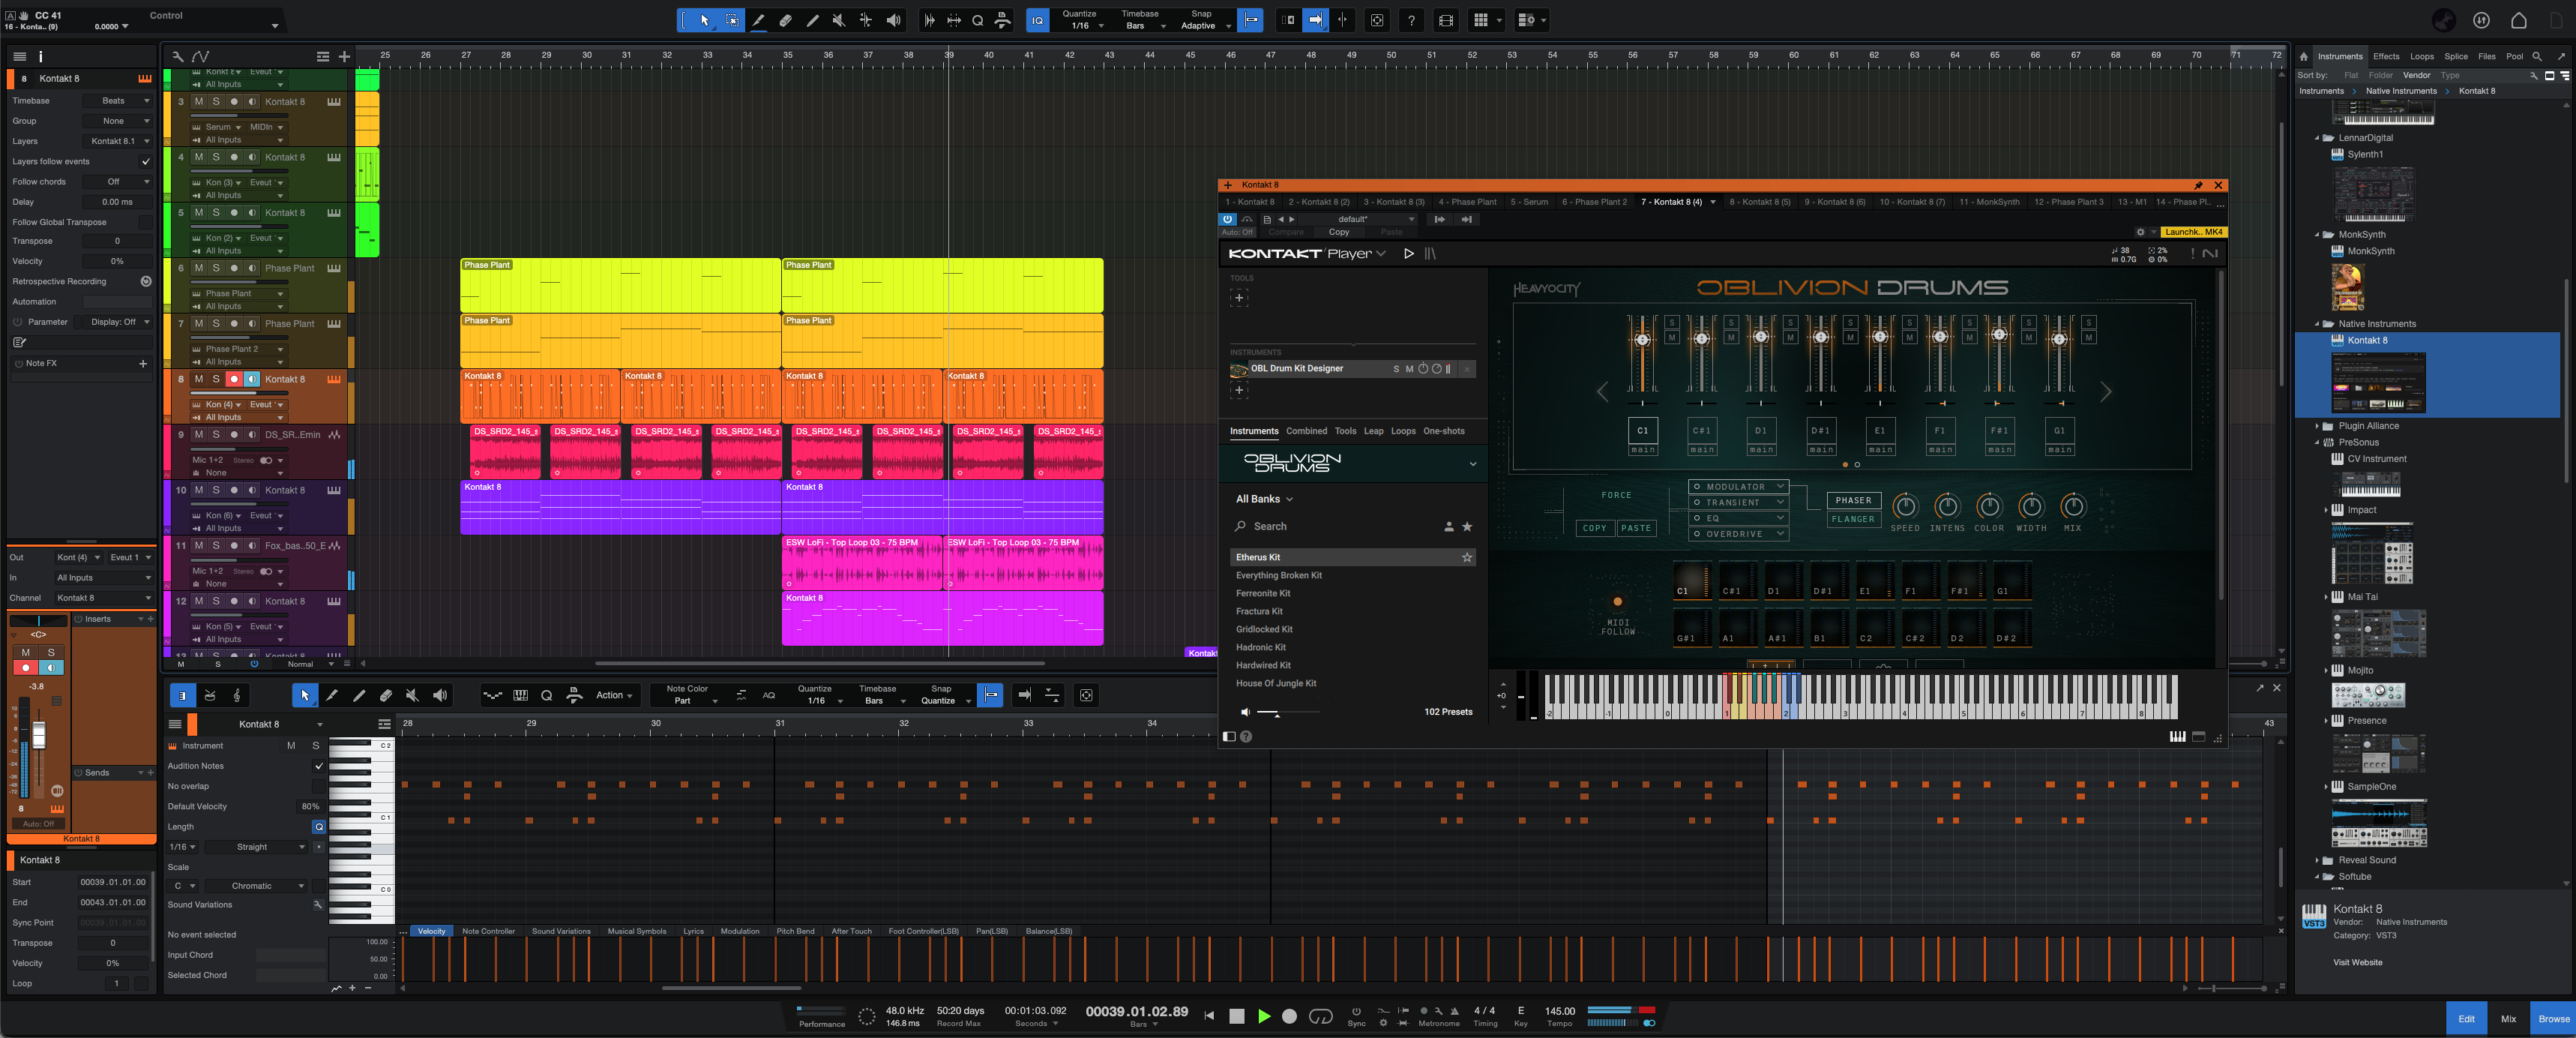This screenshot has width=2576, height=1038.
Task: Click the Copy button in plugin header
Action: coord(1338,232)
